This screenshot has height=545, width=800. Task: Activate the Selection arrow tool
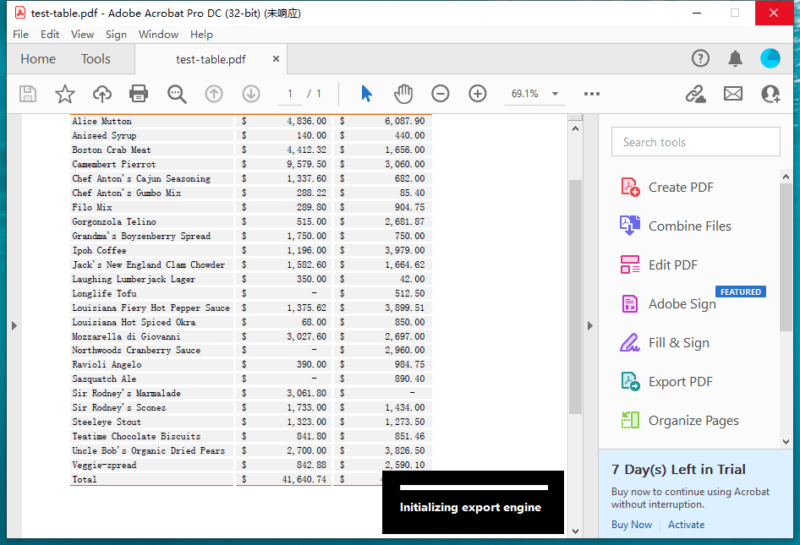coord(366,94)
